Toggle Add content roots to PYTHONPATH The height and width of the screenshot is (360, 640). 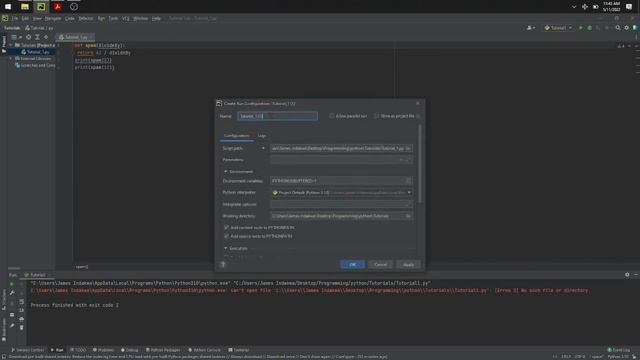(x=227, y=227)
